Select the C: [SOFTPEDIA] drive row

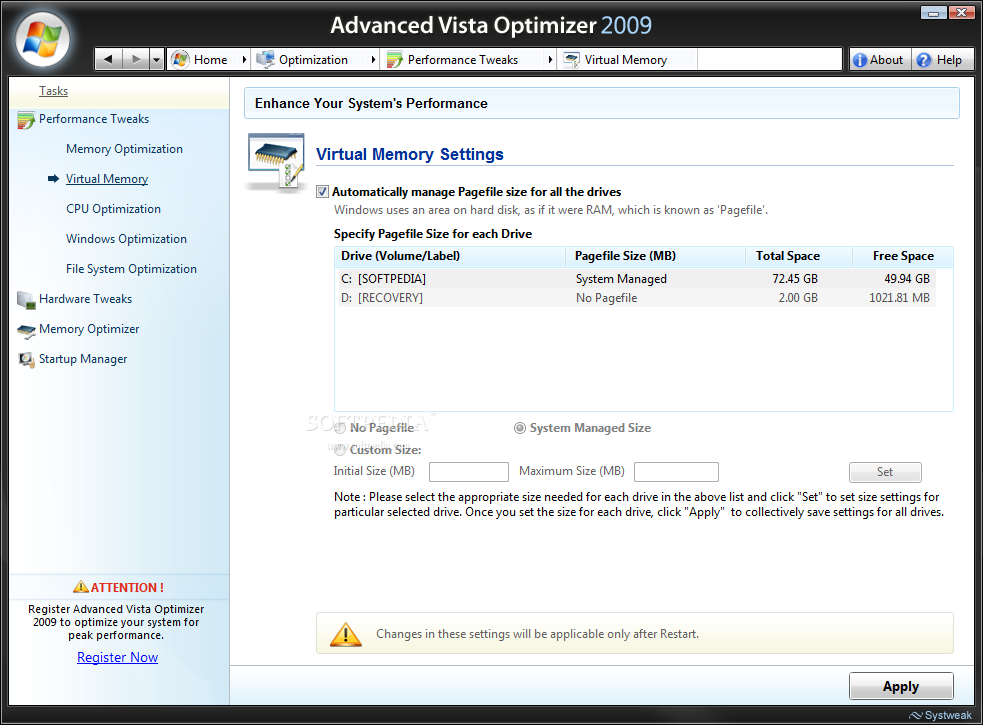coord(636,278)
